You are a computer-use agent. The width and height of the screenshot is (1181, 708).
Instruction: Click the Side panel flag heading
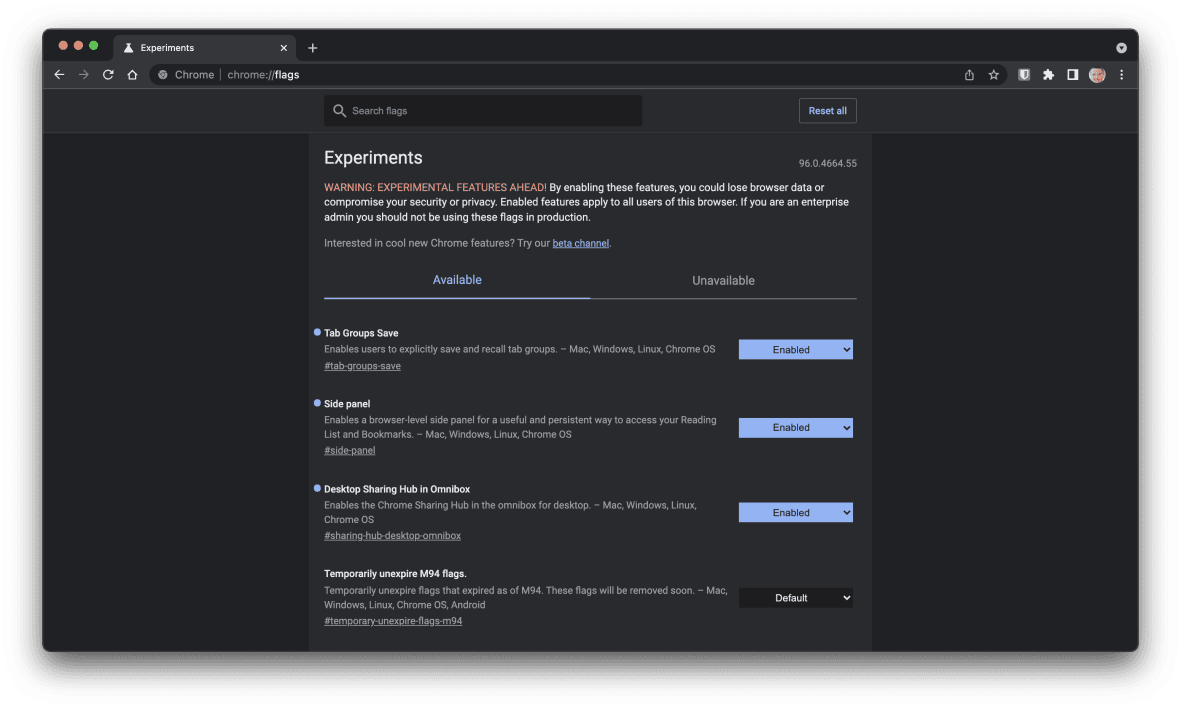click(x=347, y=404)
